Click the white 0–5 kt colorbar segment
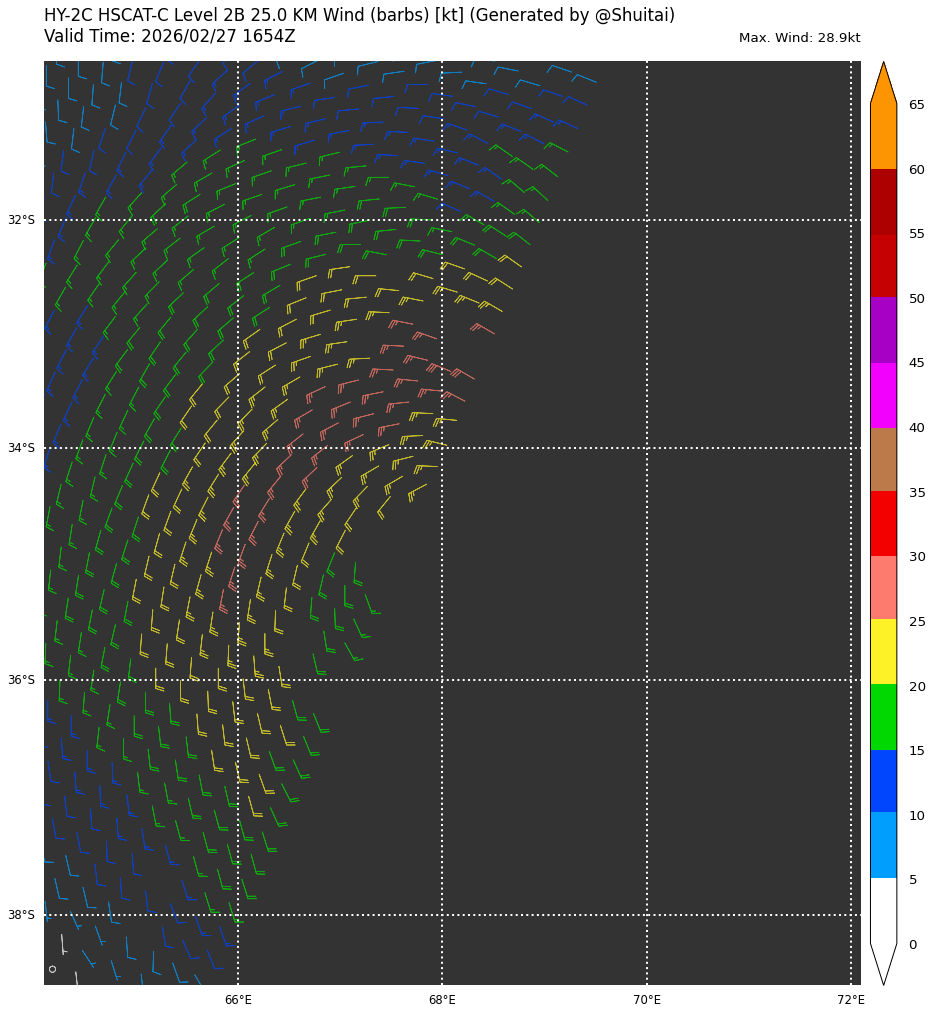 pyautogui.click(x=883, y=911)
